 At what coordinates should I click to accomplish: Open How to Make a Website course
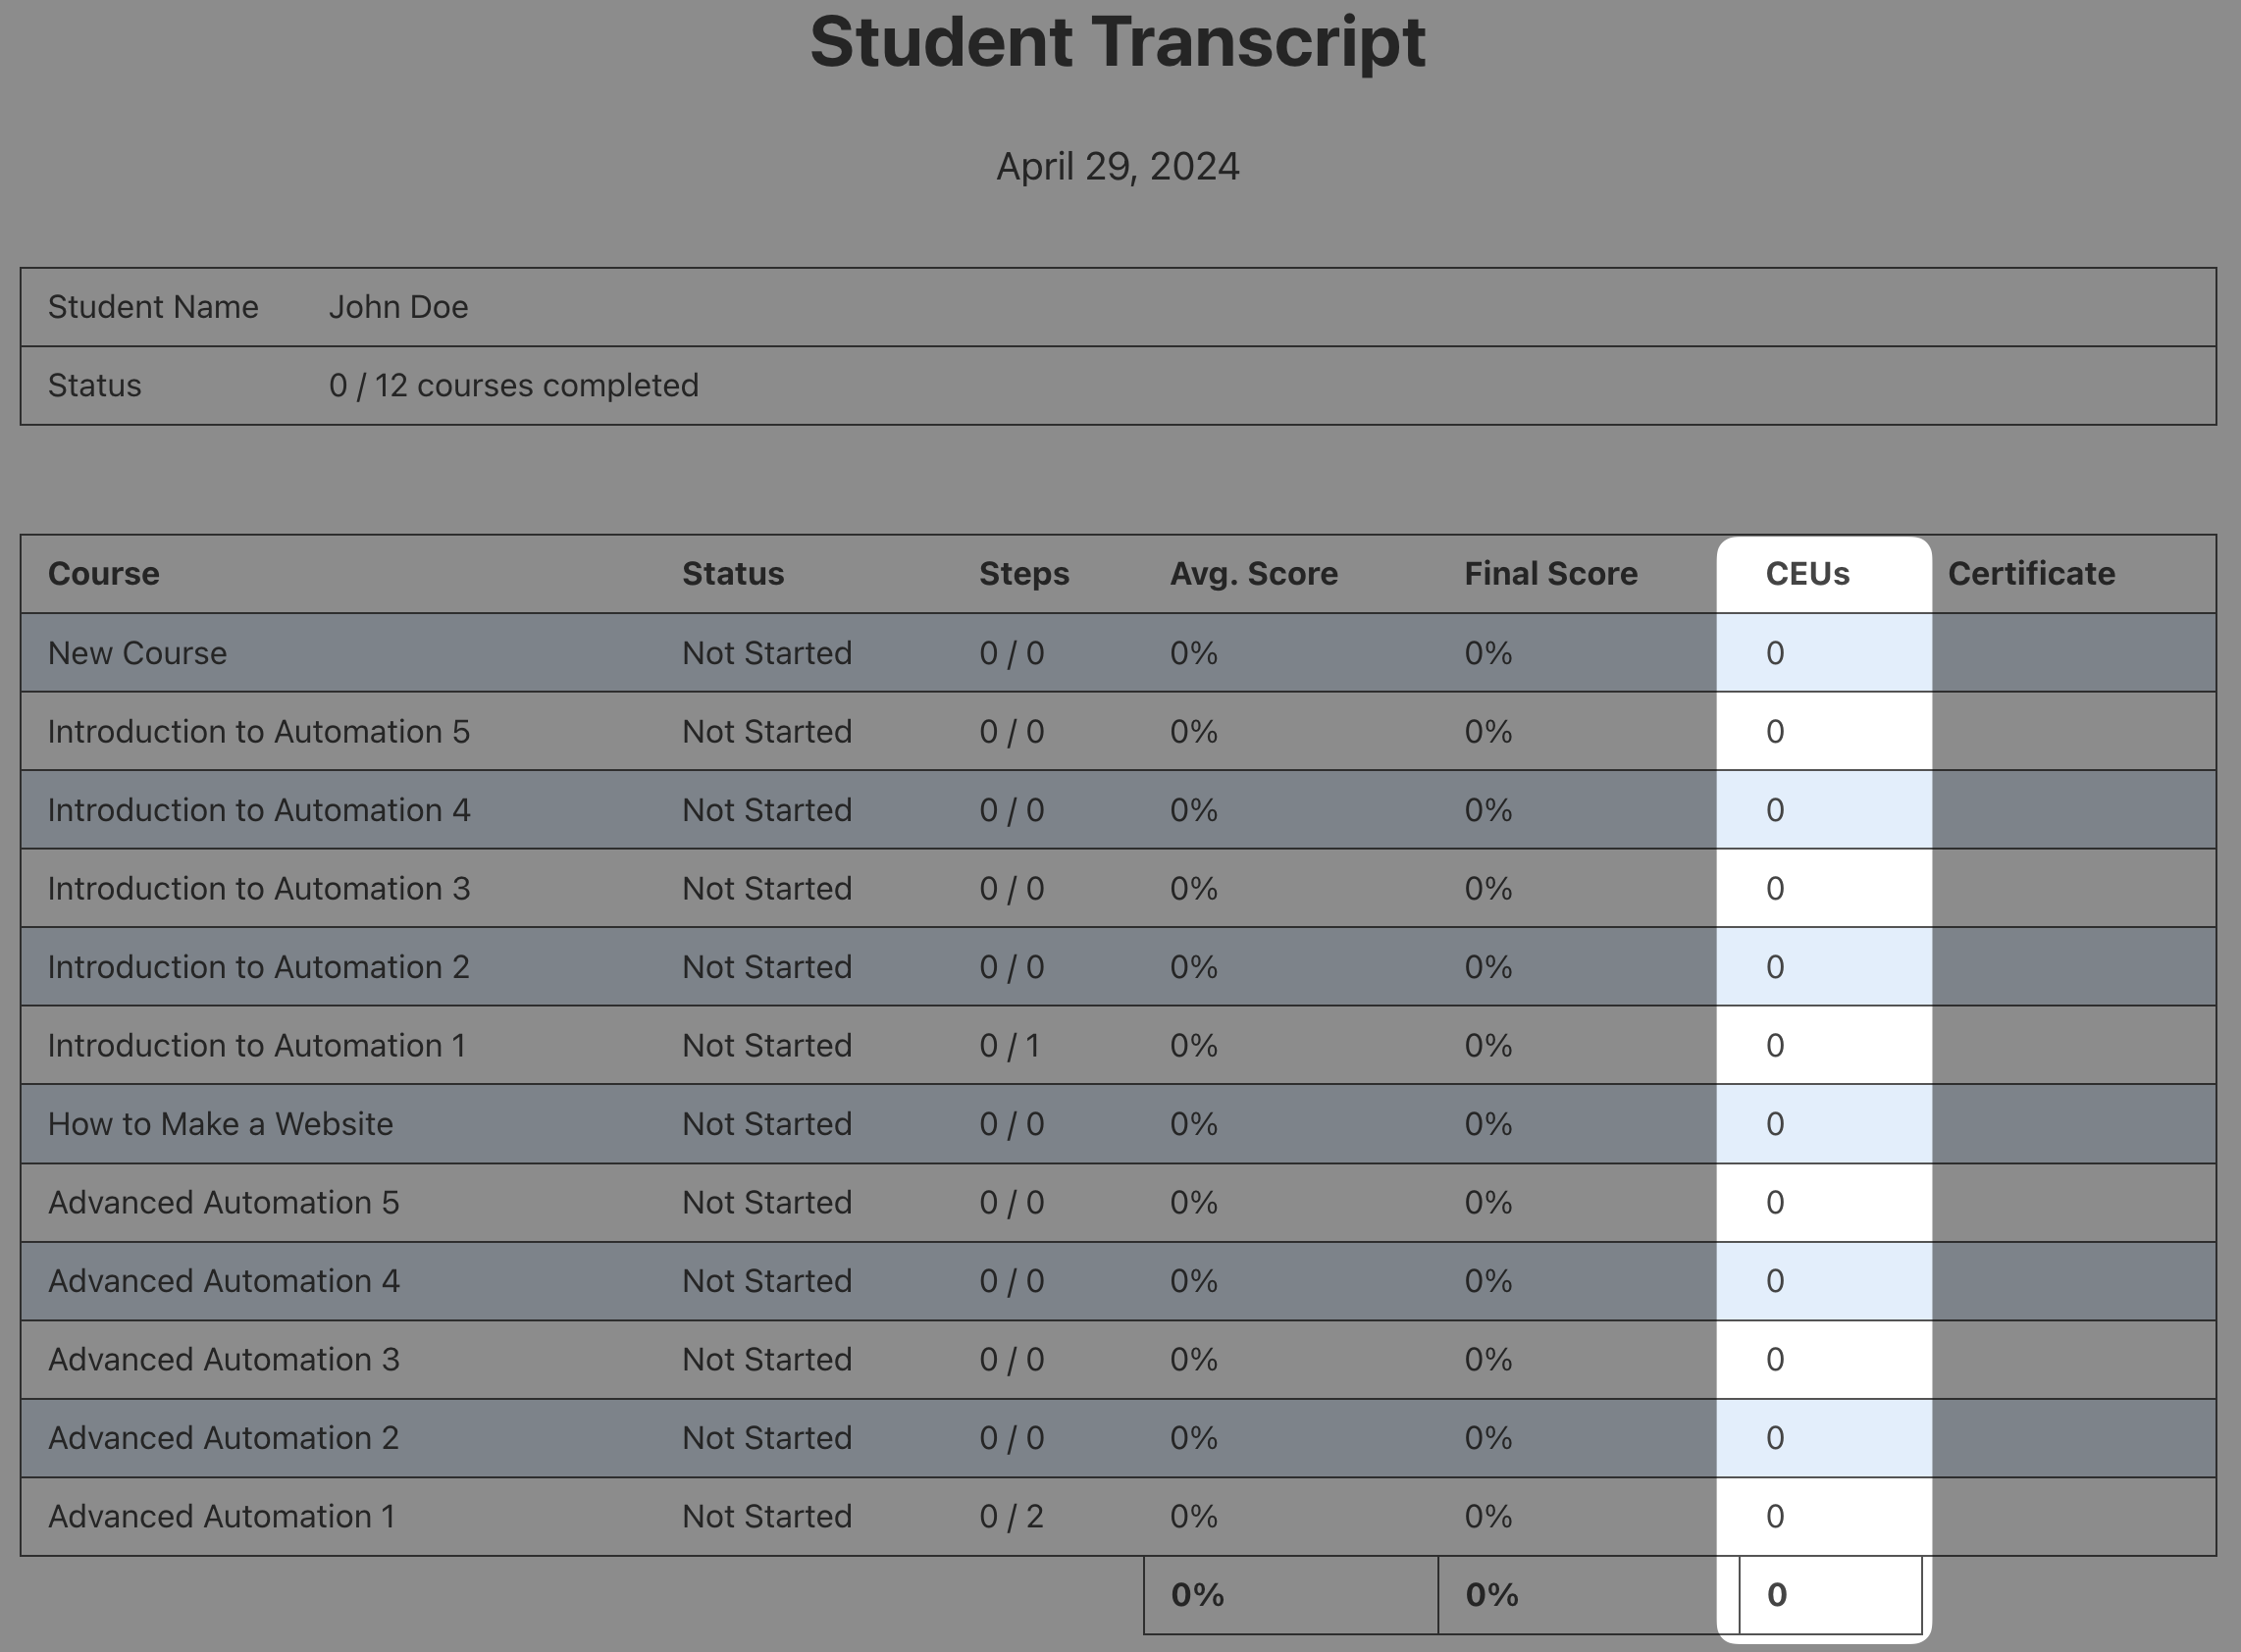click(x=220, y=1124)
